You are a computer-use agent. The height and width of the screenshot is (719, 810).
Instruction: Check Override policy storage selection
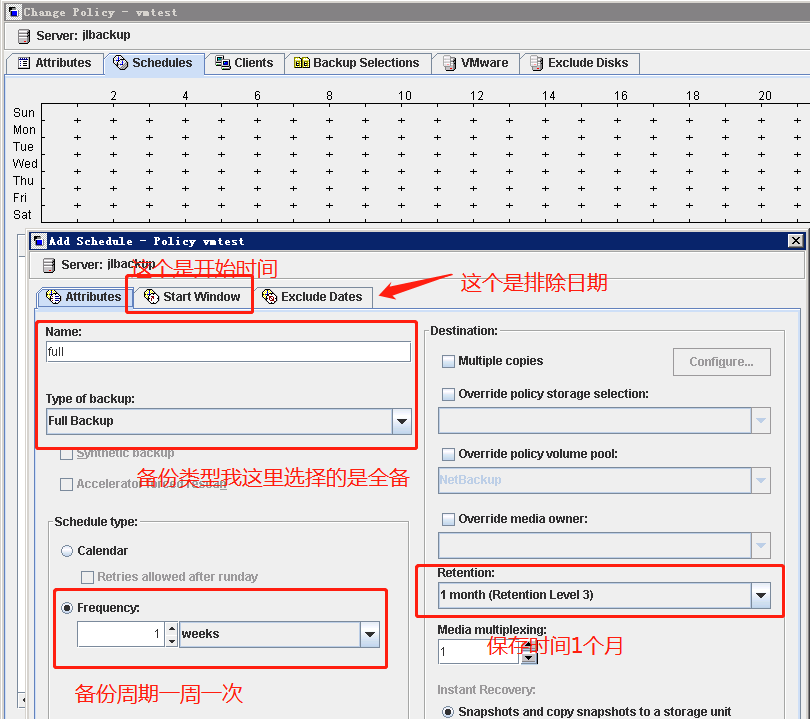tap(448, 394)
